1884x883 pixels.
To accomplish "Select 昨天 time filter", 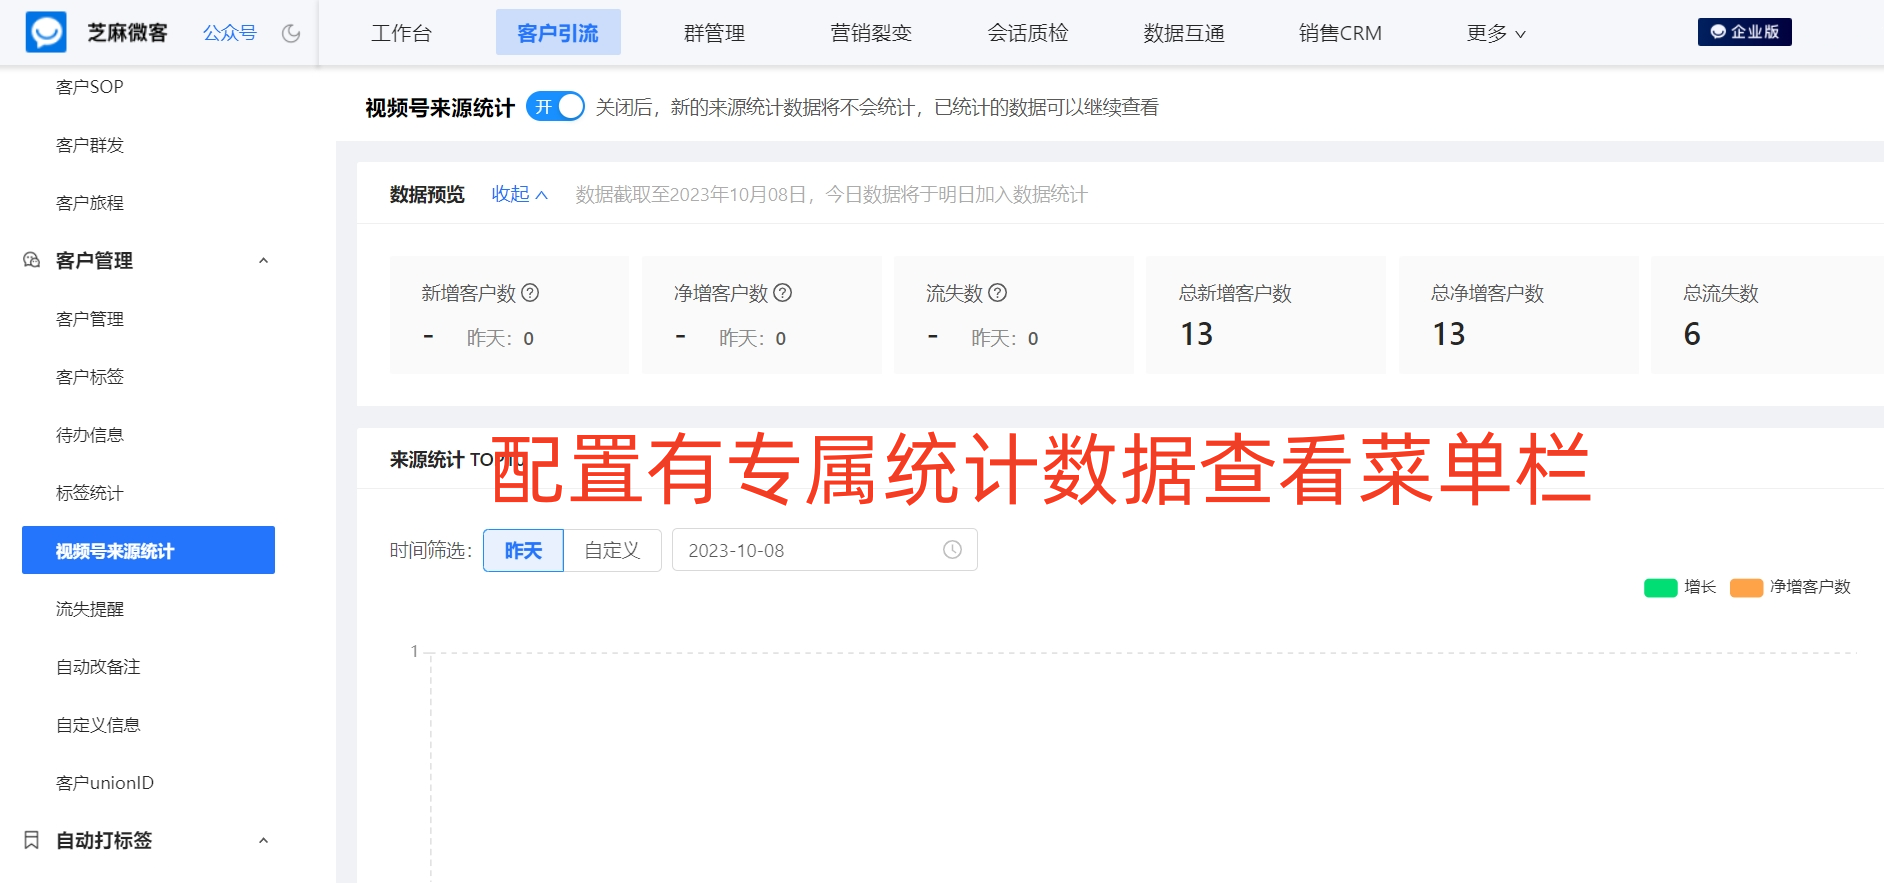I will (523, 550).
